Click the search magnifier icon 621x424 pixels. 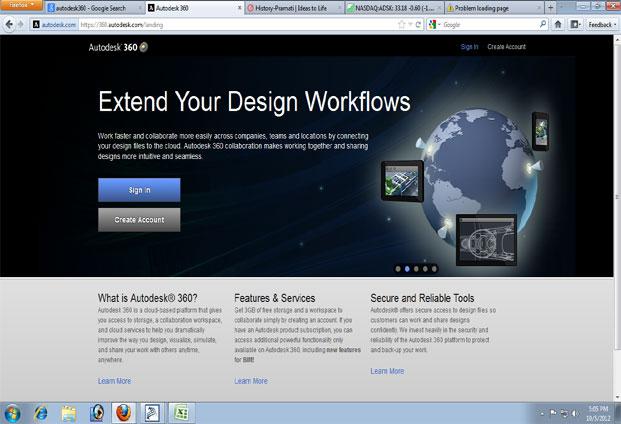(x=543, y=24)
